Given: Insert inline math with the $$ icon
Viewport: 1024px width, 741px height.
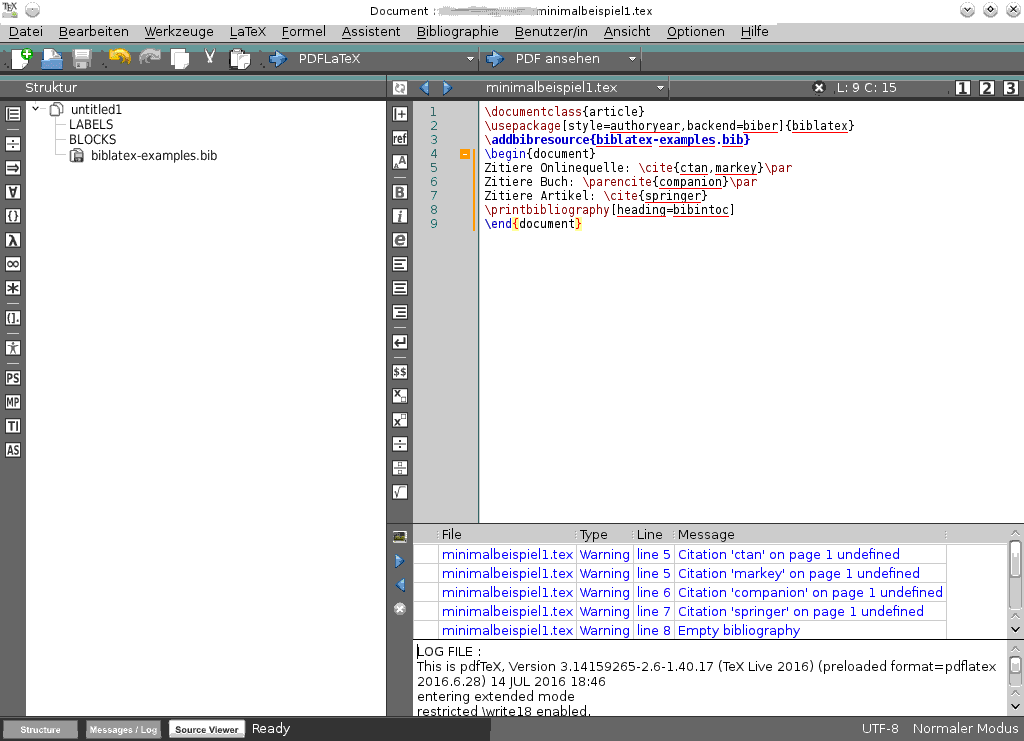Looking at the screenshot, I should pos(400,372).
